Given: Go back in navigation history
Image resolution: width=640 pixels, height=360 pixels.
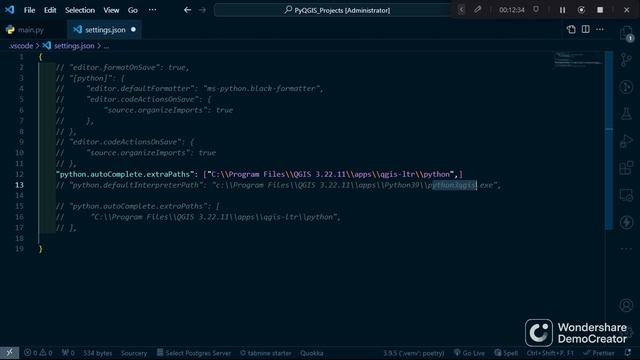Looking at the screenshot, I should 187,10.
